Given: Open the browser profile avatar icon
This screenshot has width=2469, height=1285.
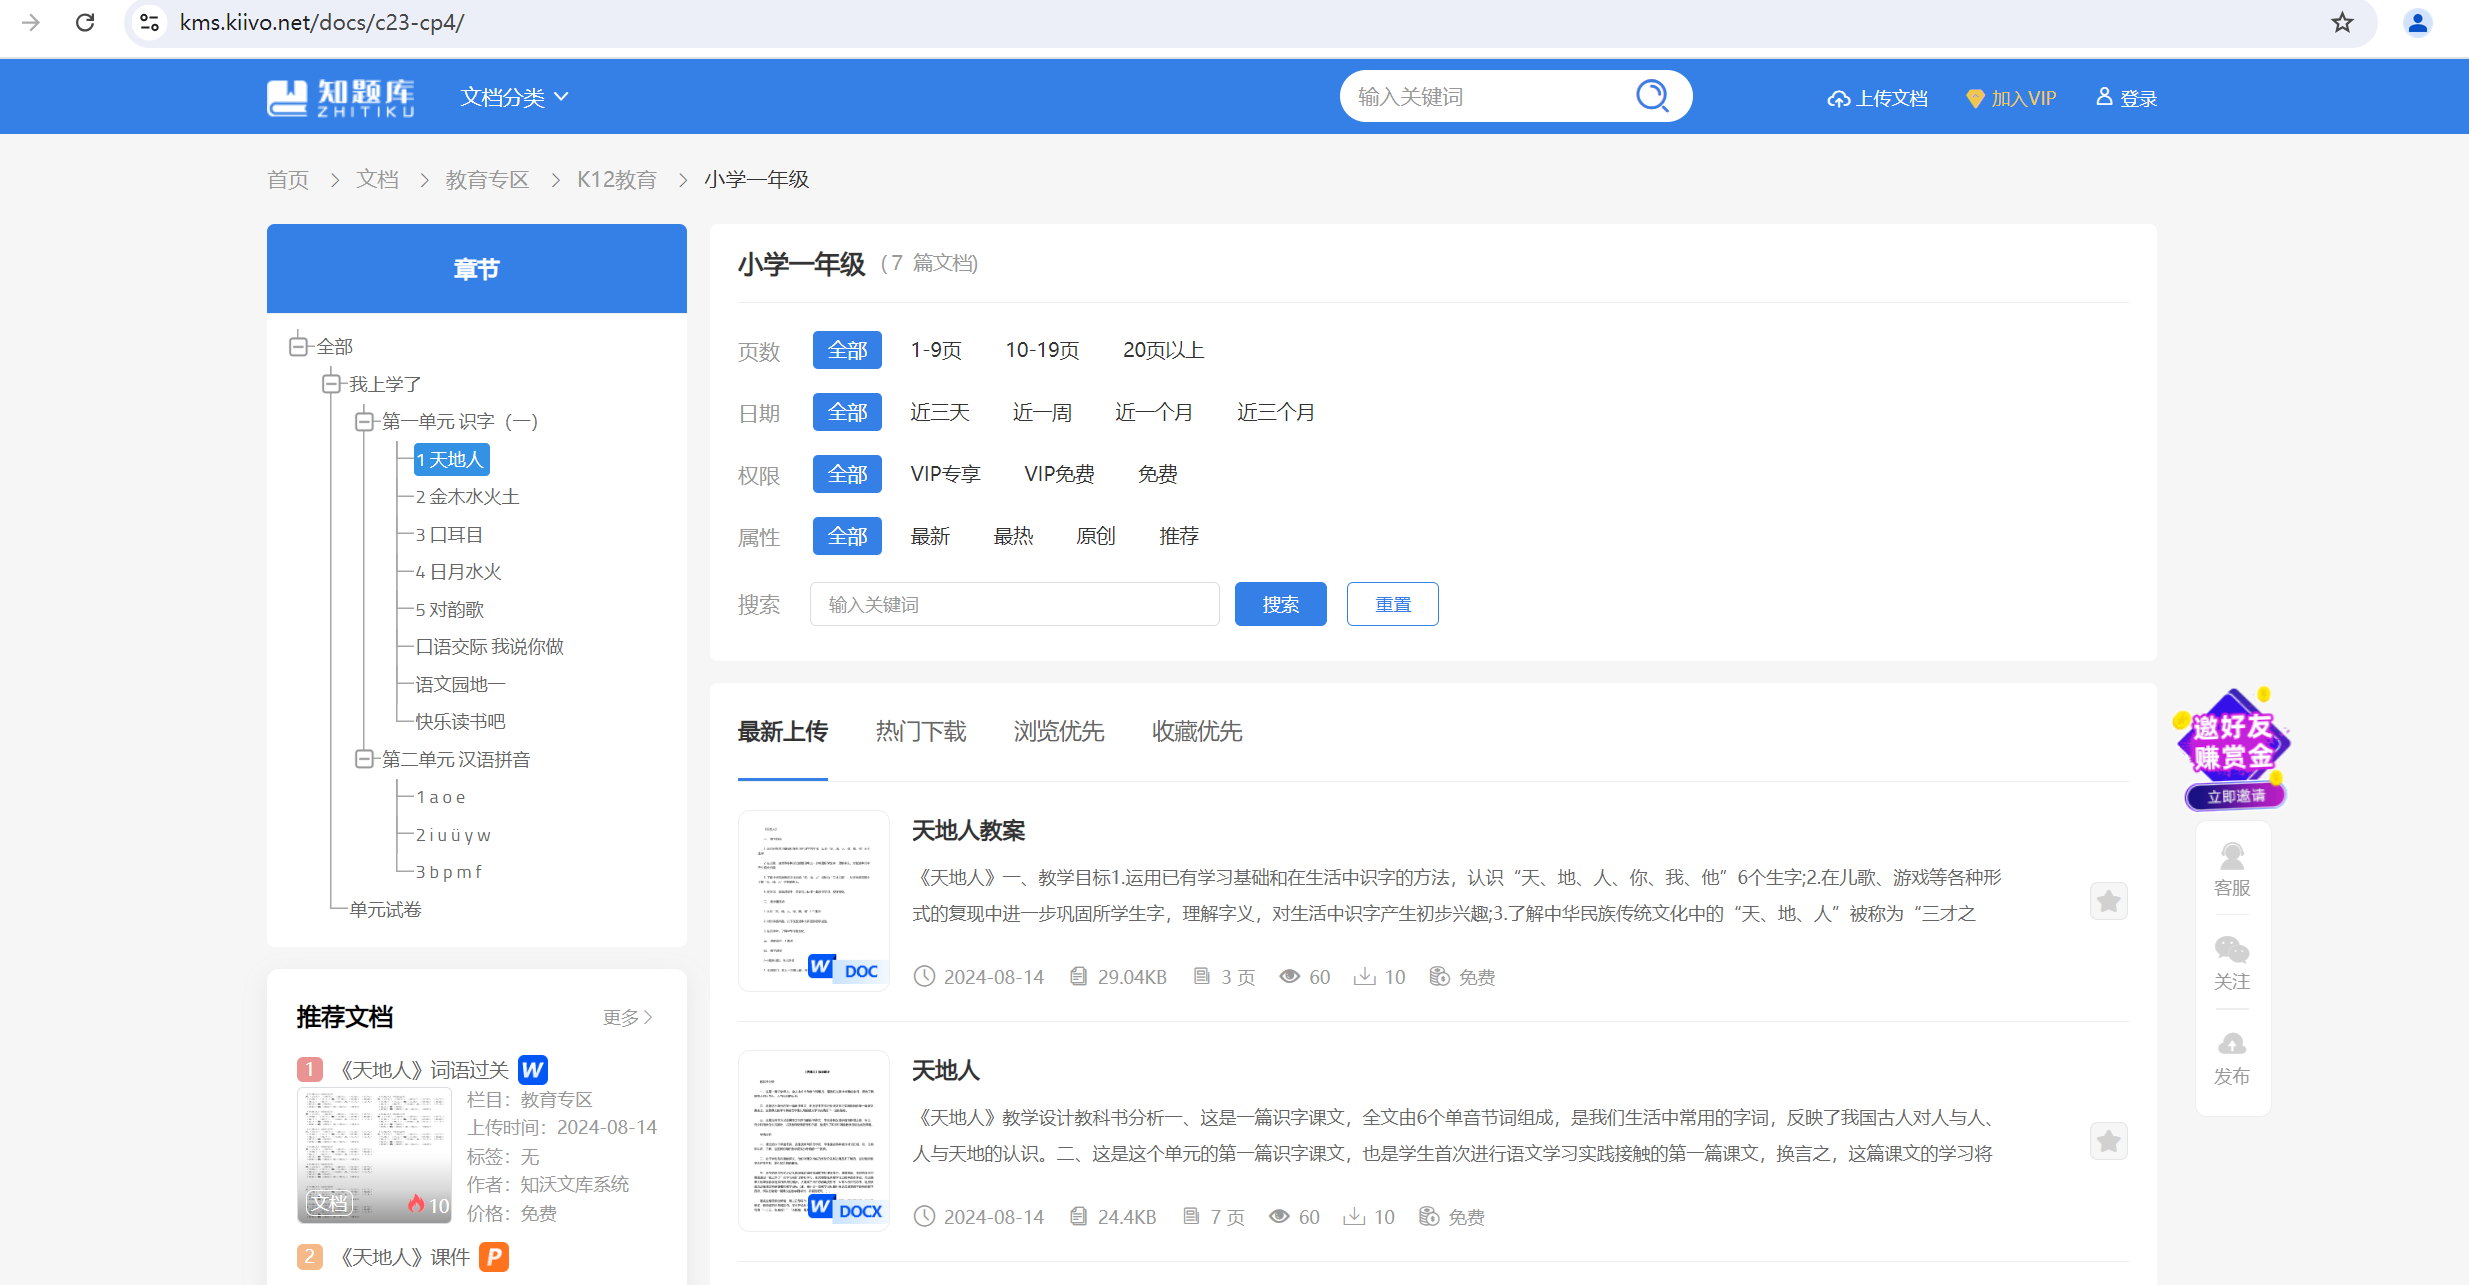Looking at the screenshot, I should click(x=2418, y=22).
